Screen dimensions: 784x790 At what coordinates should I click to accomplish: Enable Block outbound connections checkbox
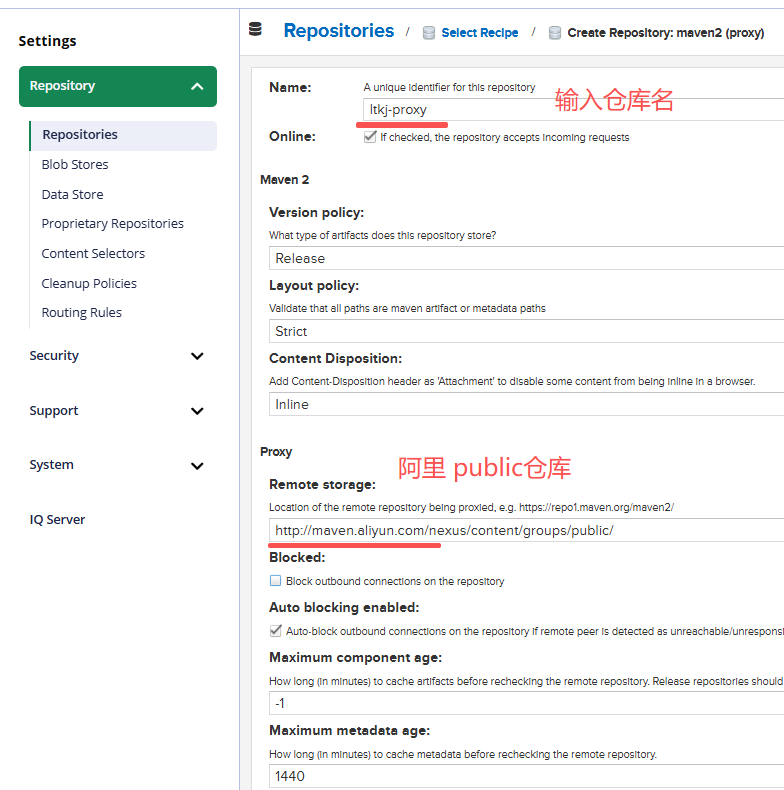pyautogui.click(x=275, y=581)
